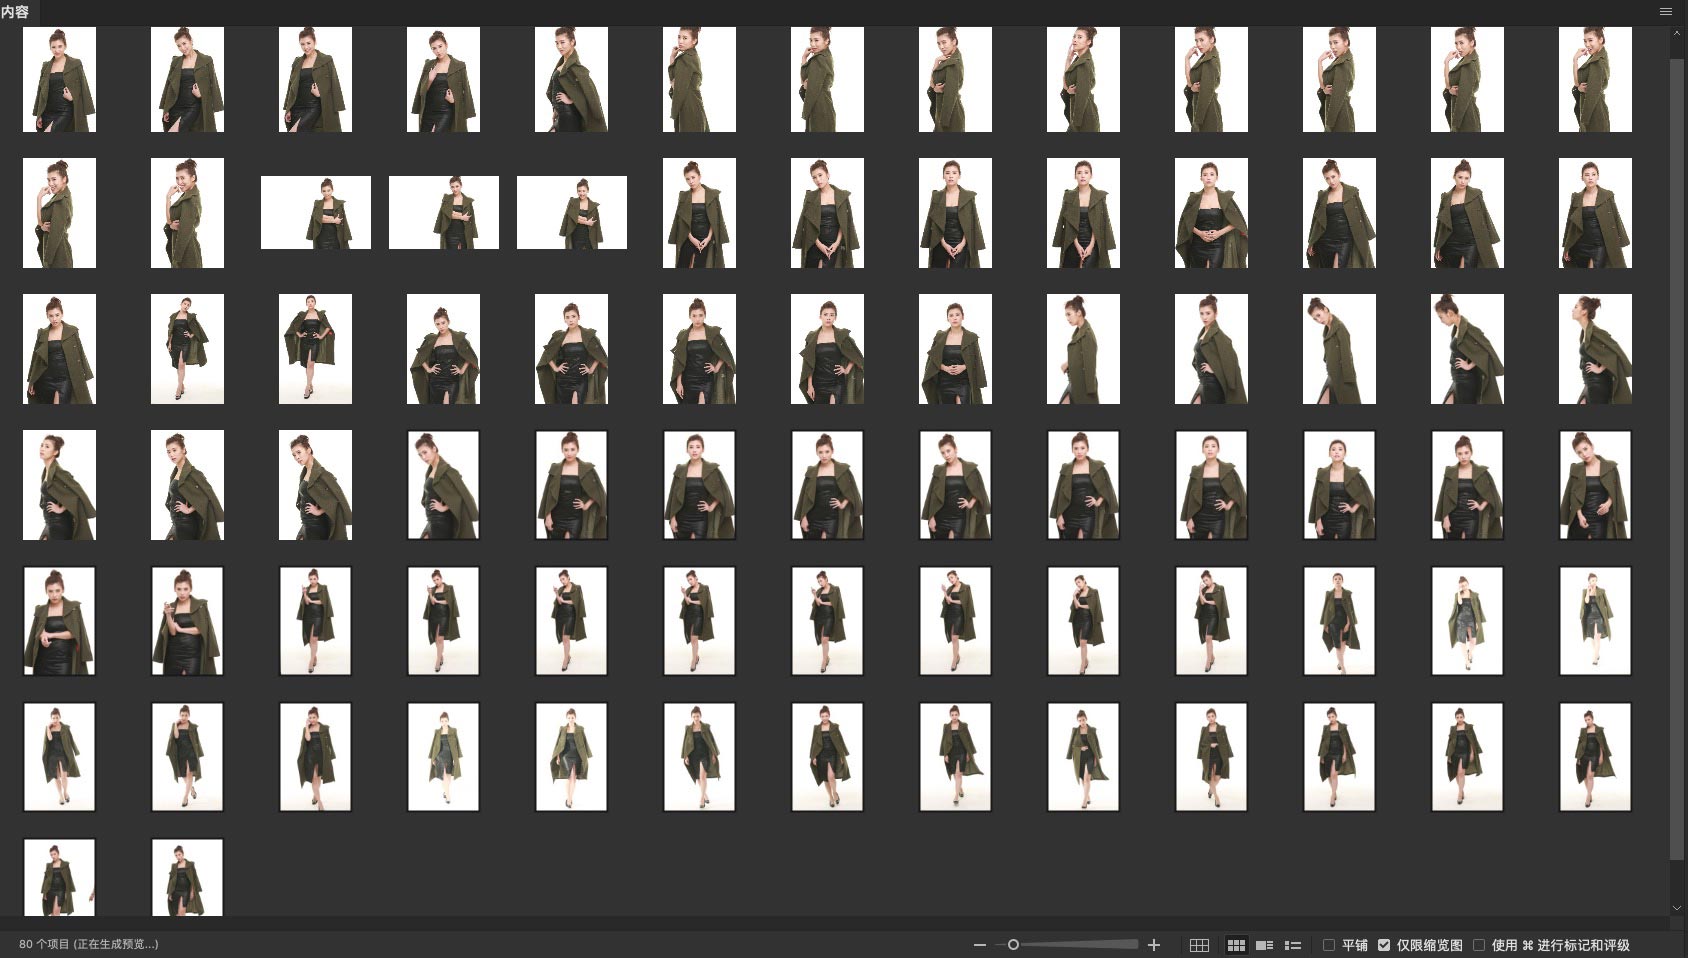This screenshot has height=958, width=1688.
Task: Select the 内容 panel tab
Action: (16, 12)
